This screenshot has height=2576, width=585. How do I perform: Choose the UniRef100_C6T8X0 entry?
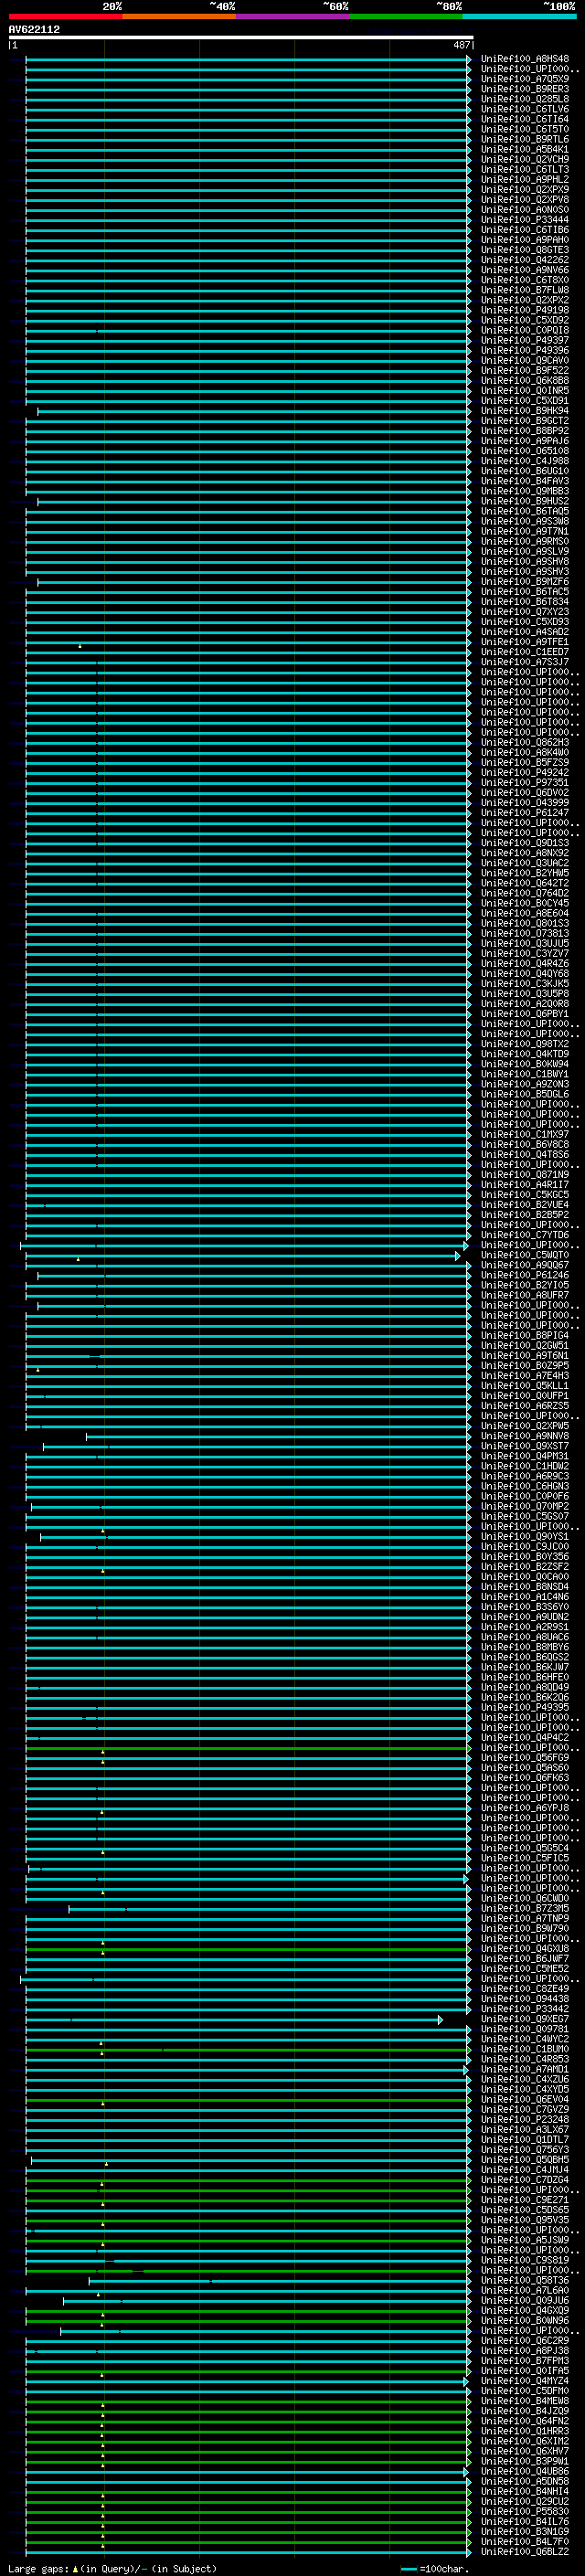[524, 280]
